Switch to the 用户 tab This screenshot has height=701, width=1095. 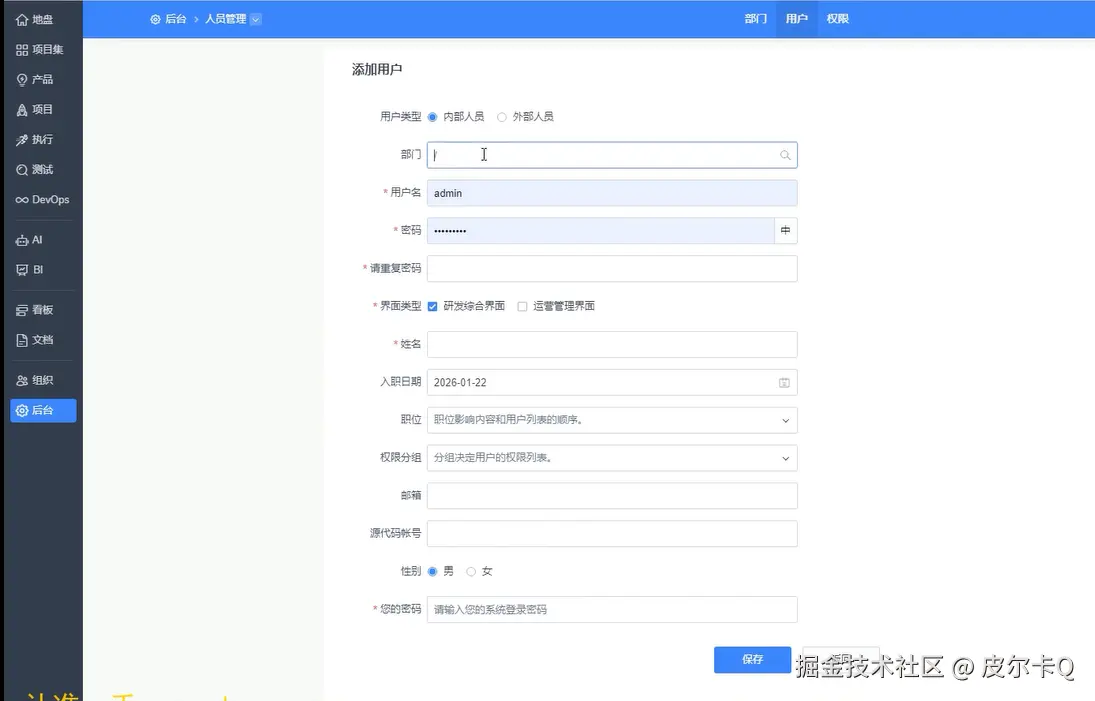coord(796,19)
